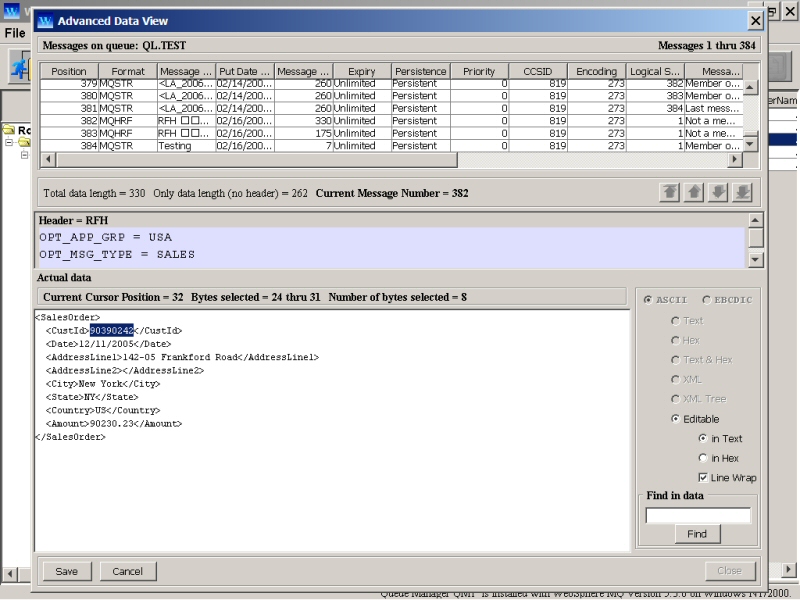Viewport: 800px width, 600px height.
Task: Select message row at position 383
Action: click(391, 133)
